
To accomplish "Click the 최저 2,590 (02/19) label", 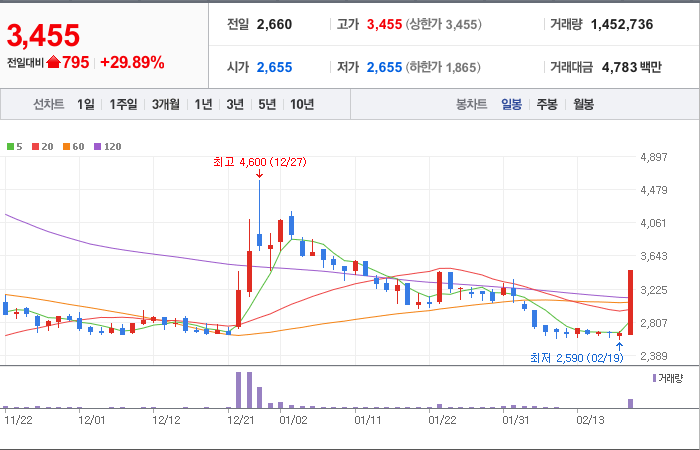I will click(x=576, y=358).
